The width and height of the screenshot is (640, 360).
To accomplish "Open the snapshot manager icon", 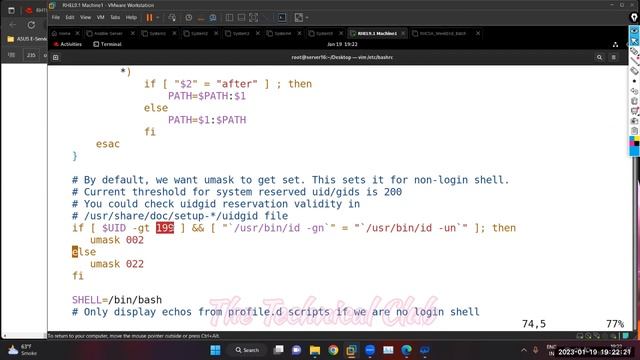I will click(213, 18).
